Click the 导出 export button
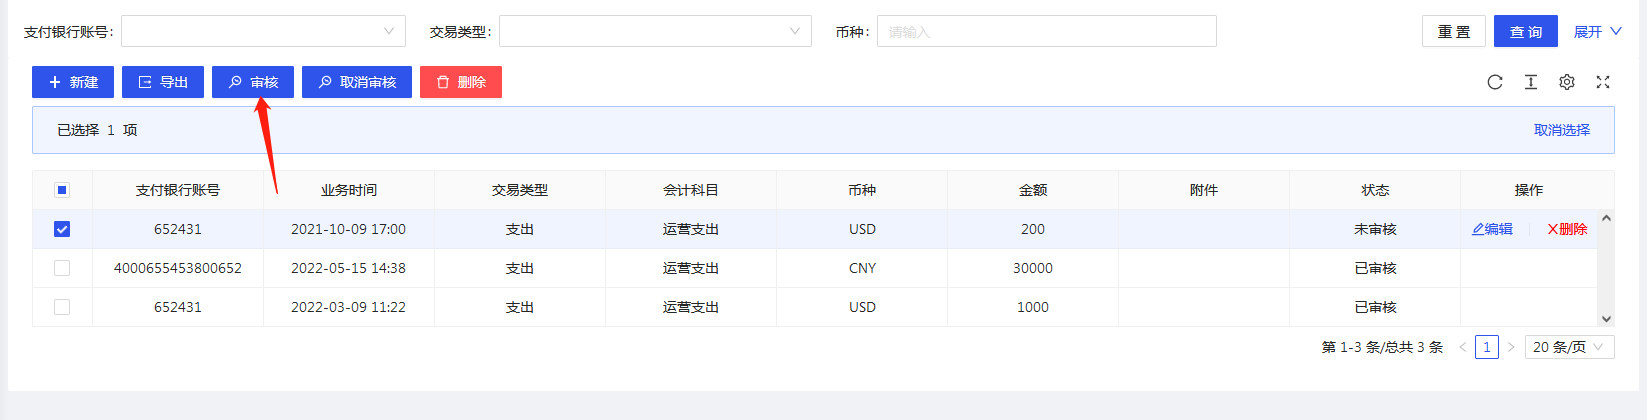Screen dimensions: 1647x420 pos(163,82)
